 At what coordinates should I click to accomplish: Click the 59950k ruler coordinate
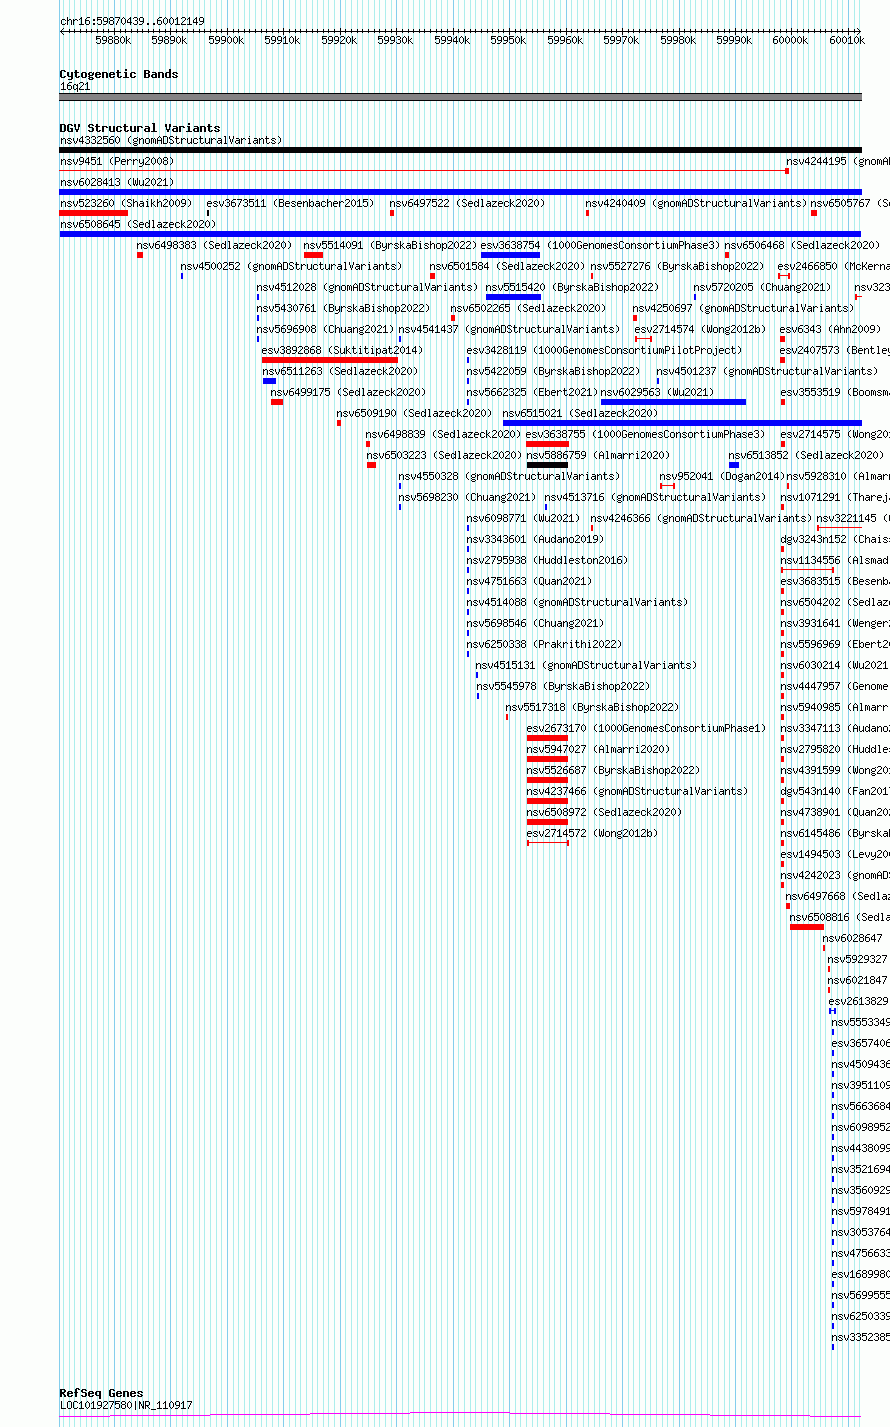(508, 40)
